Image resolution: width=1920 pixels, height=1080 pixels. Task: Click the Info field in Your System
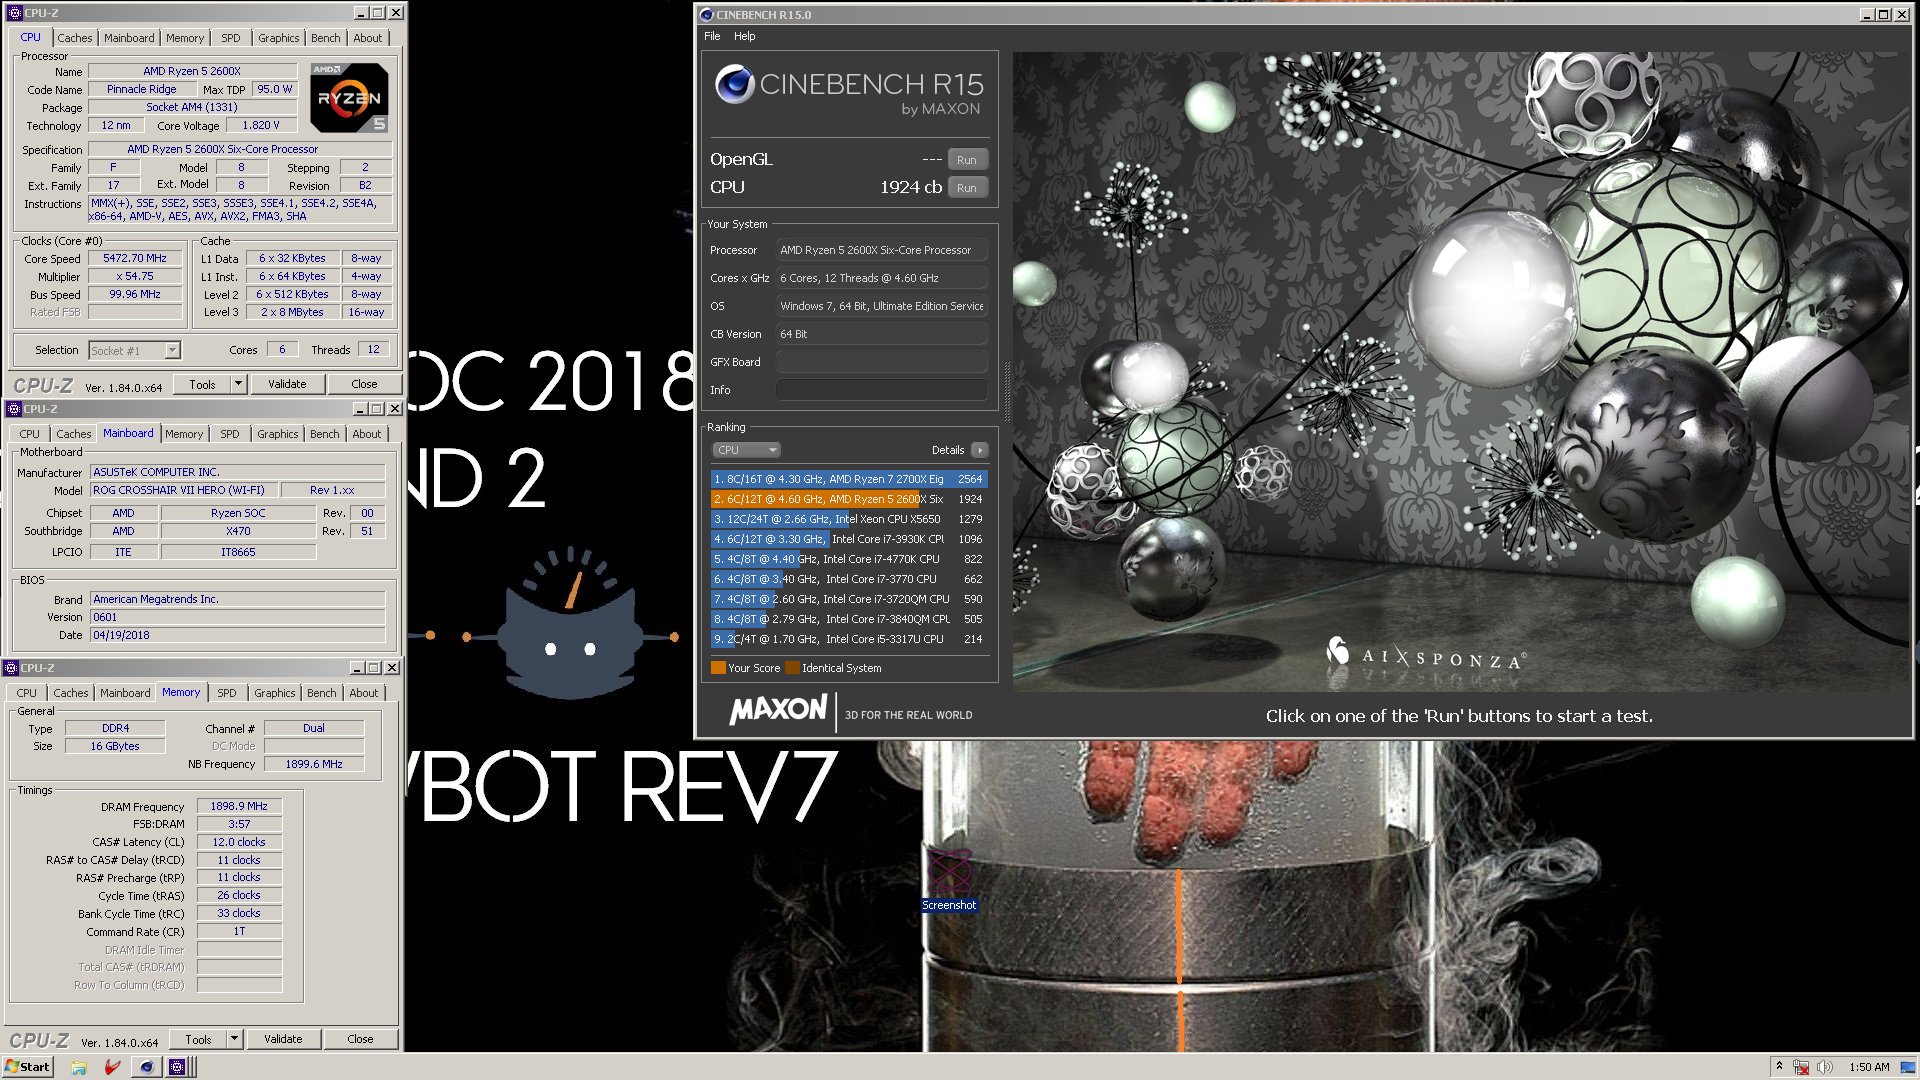882,390
